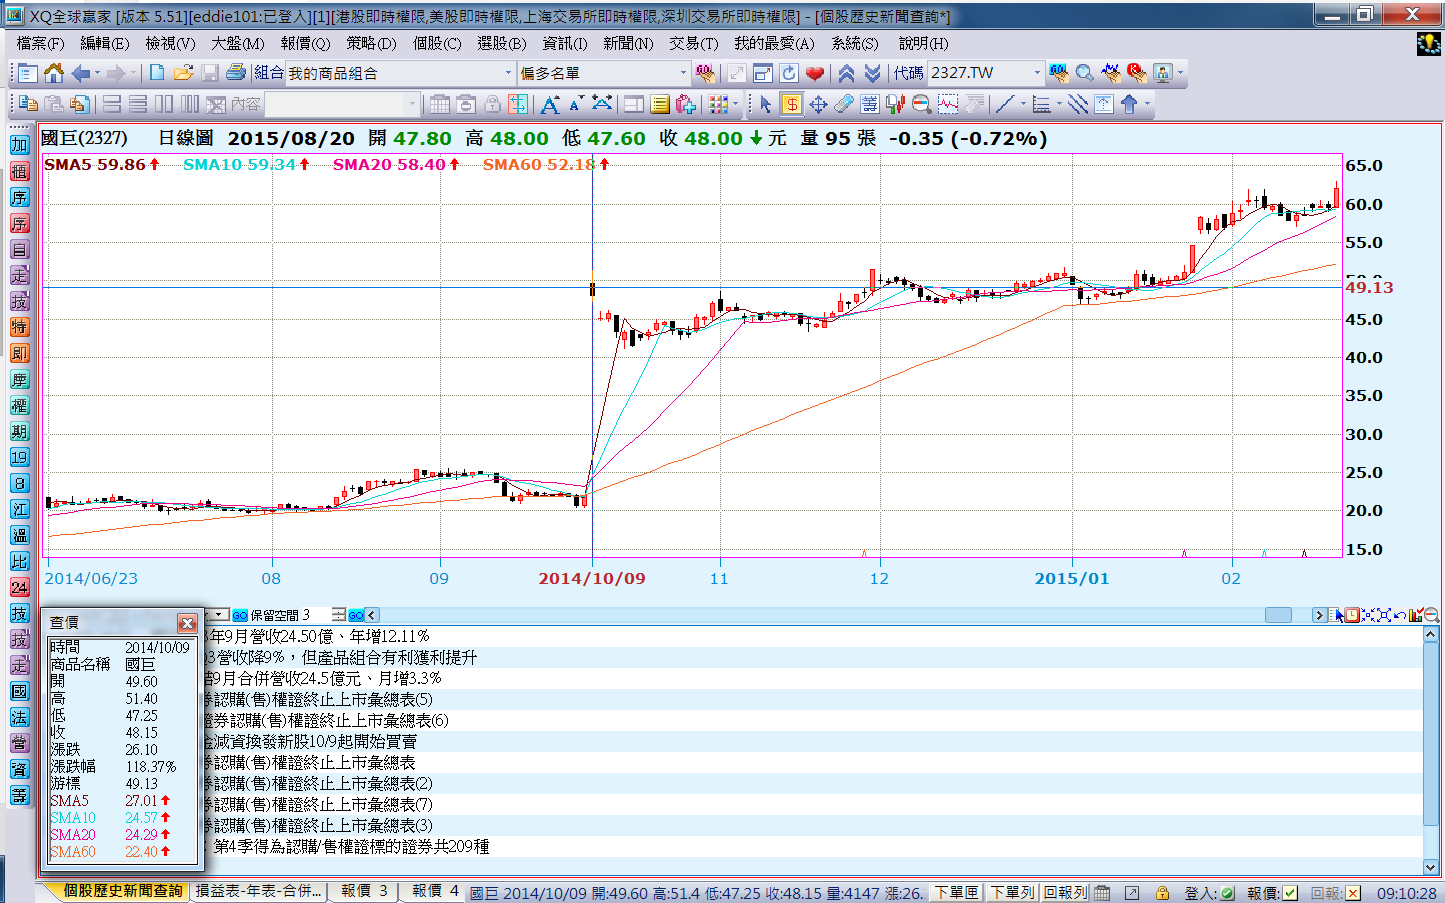This screenshot has width=1445, height=903.
Task: Add the stock to favorites with the red heart icon
Action: pyautogui.click(x=815, y=73)
